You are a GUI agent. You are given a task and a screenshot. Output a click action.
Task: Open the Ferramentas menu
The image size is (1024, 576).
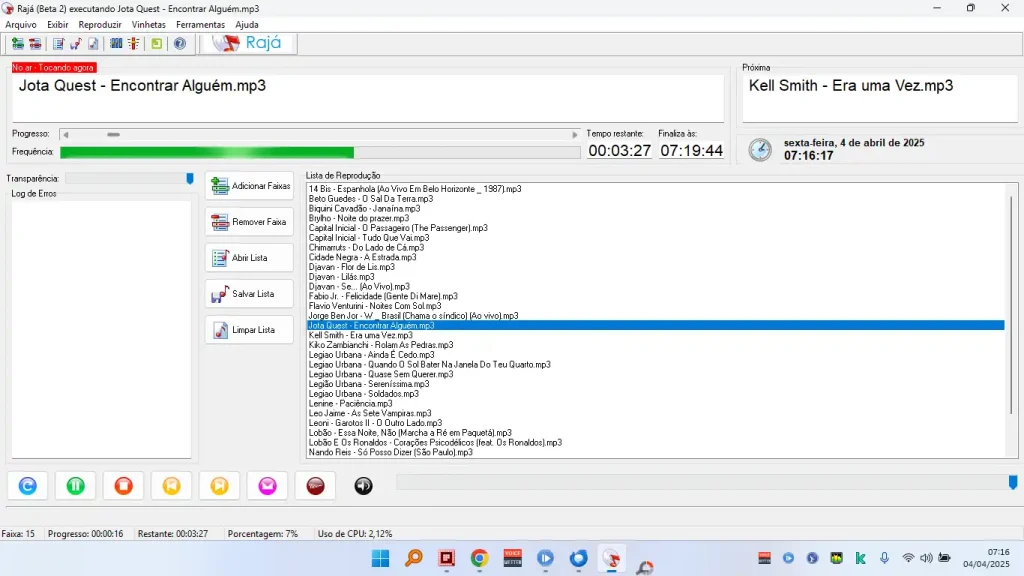(x=201, y=24)
